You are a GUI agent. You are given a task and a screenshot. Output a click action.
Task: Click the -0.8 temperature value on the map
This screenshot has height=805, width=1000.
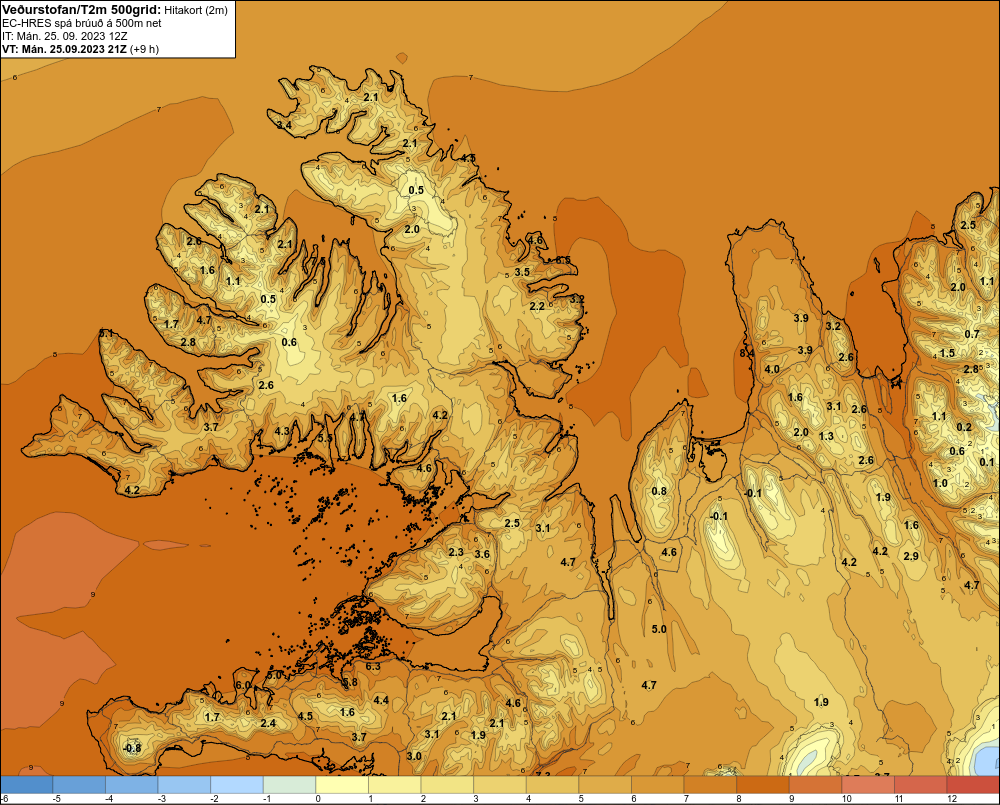click(132, 748)
